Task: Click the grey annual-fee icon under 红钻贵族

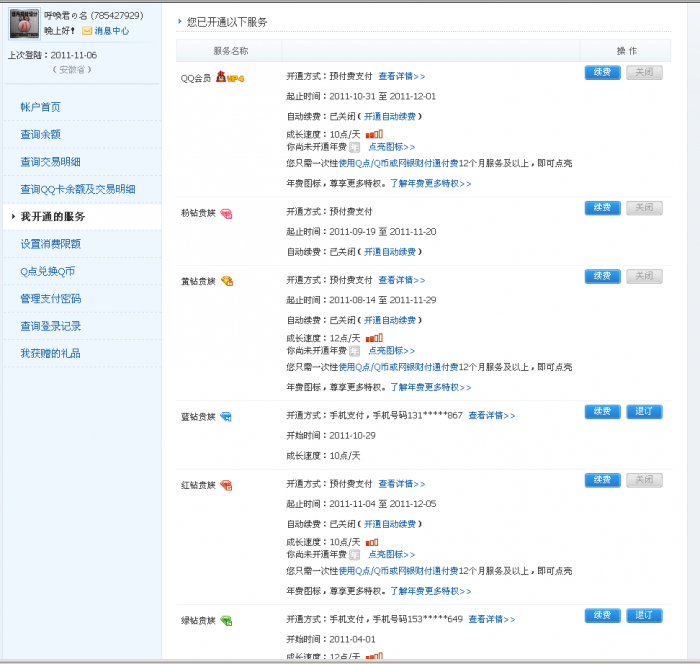Action: [x=354, y=555]
